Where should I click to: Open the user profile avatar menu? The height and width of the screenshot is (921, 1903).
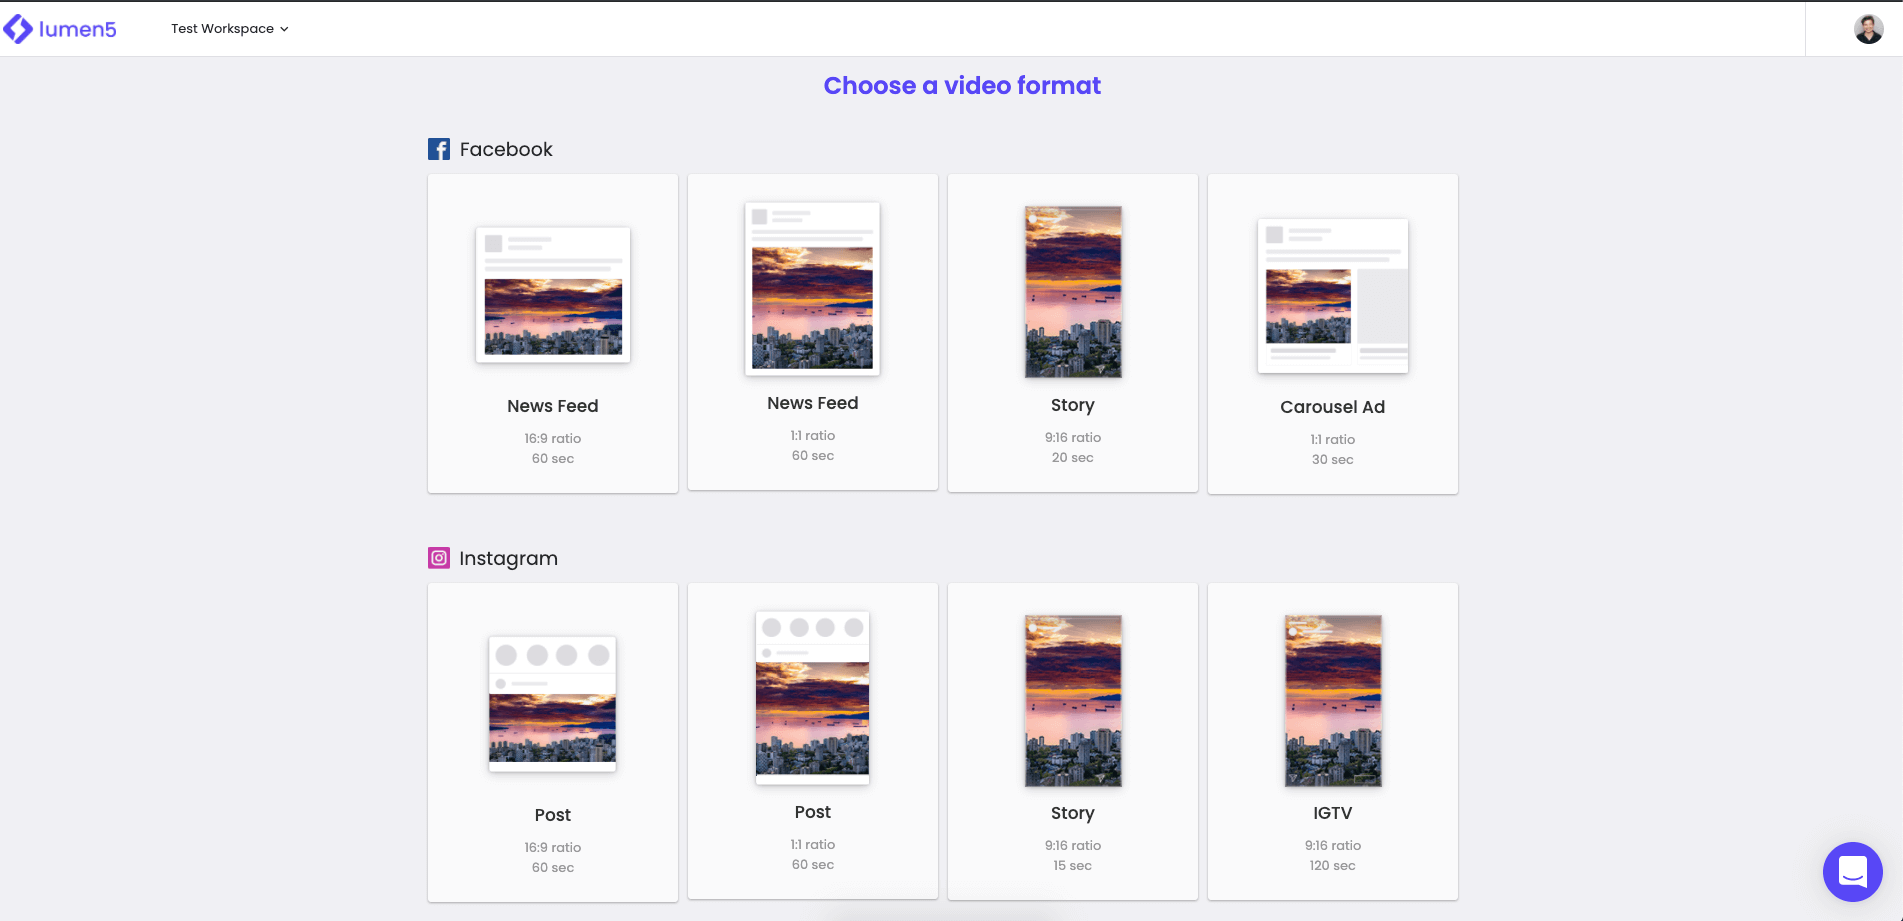[x=1868, y=29]
